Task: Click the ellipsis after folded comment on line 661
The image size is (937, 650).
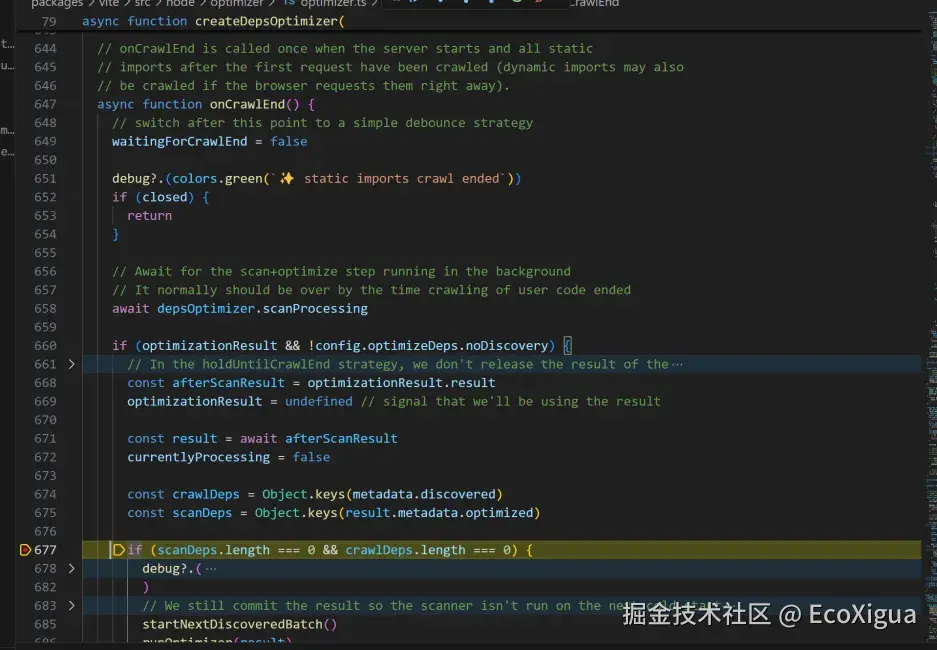Action: coord(677,364)
